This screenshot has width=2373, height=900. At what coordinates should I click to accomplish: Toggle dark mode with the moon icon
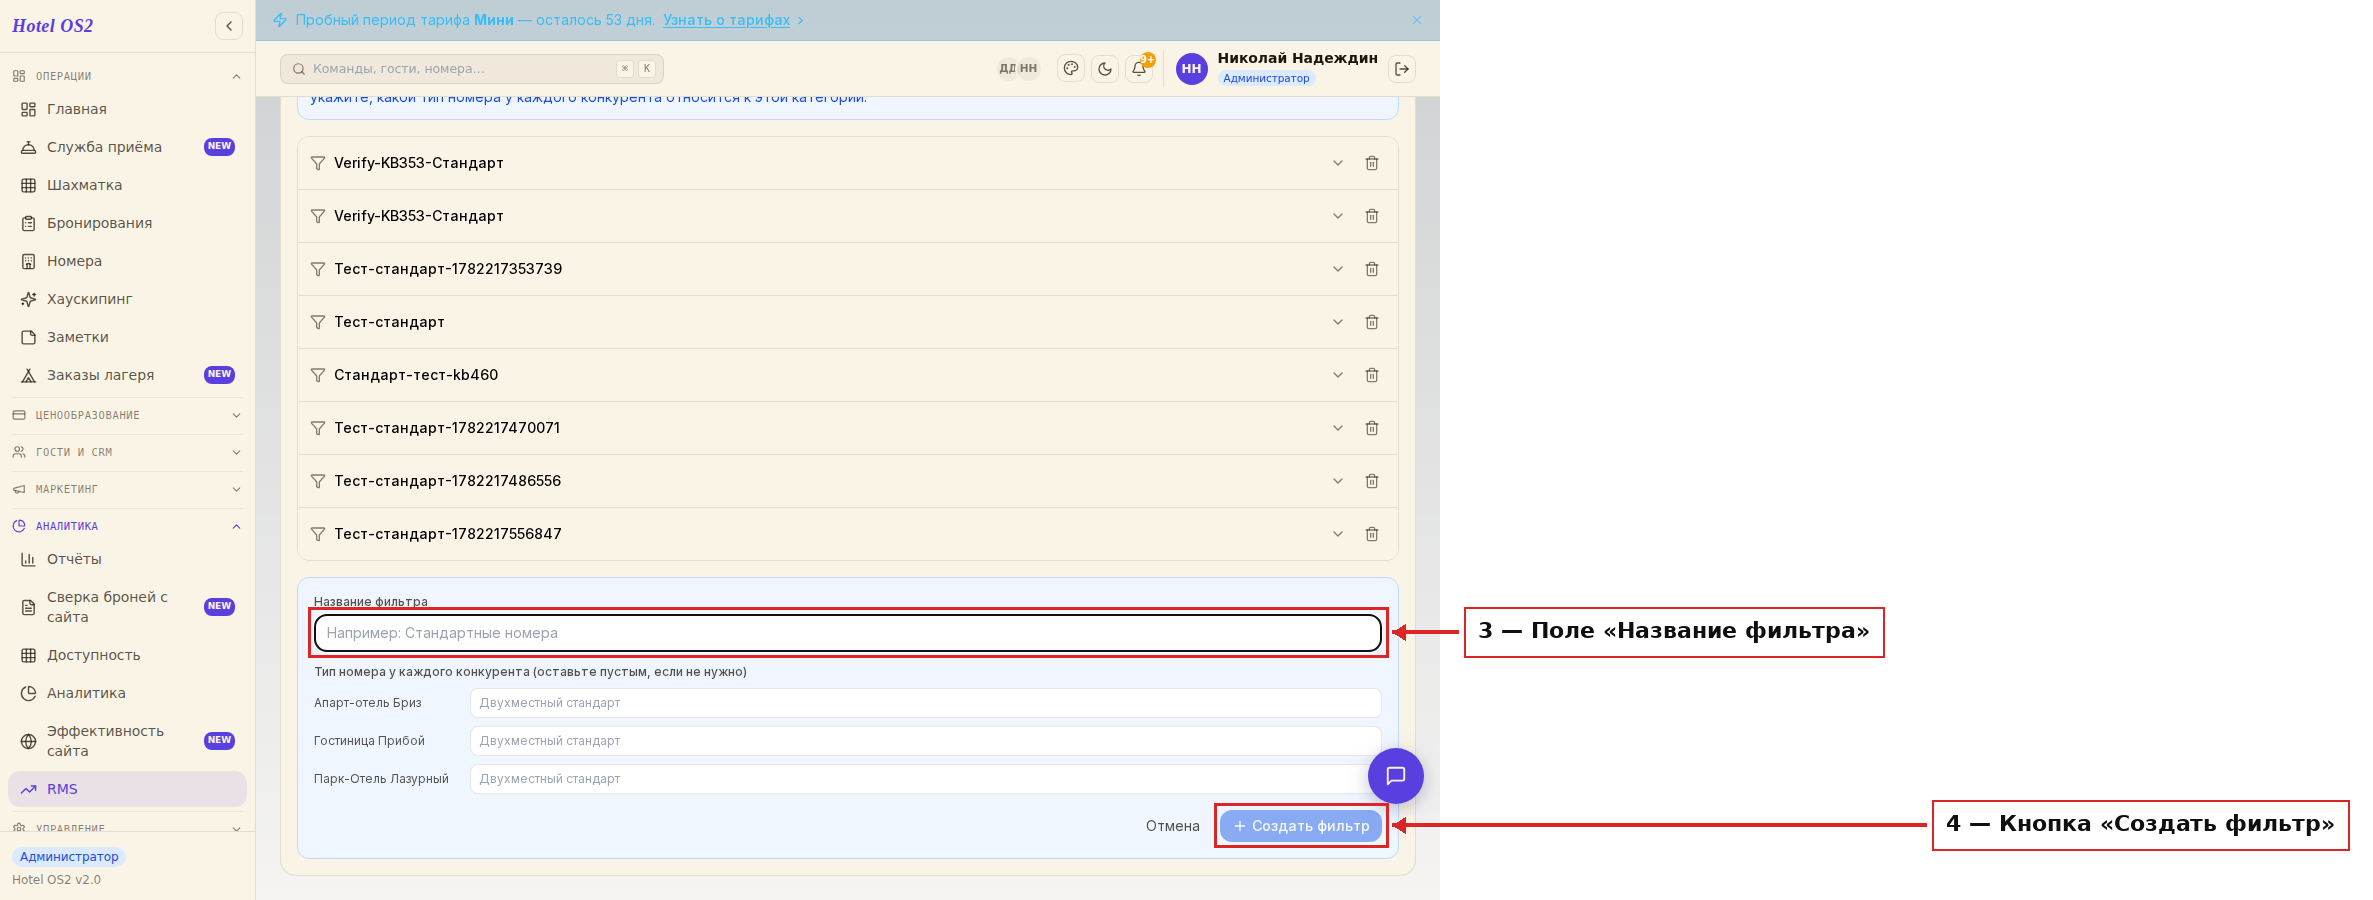tap(1105, 69)
